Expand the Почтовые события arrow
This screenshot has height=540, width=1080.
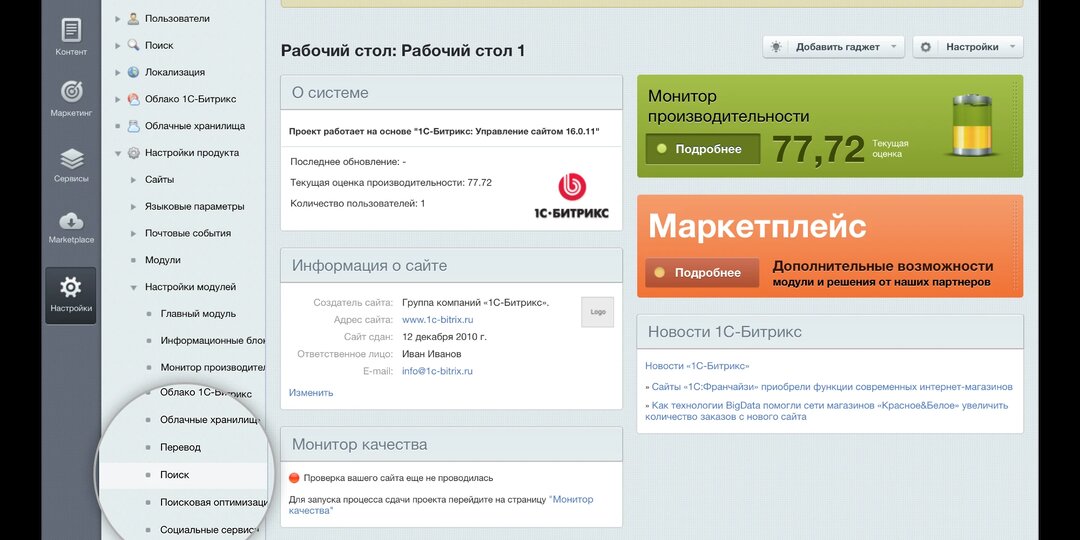(134, 233)
